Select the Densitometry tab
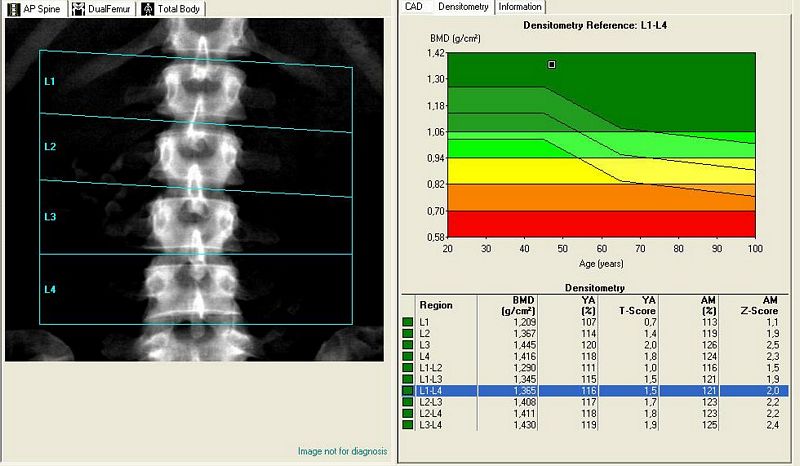This screenshot has height=466, width=800. click(x=464, y=7)
